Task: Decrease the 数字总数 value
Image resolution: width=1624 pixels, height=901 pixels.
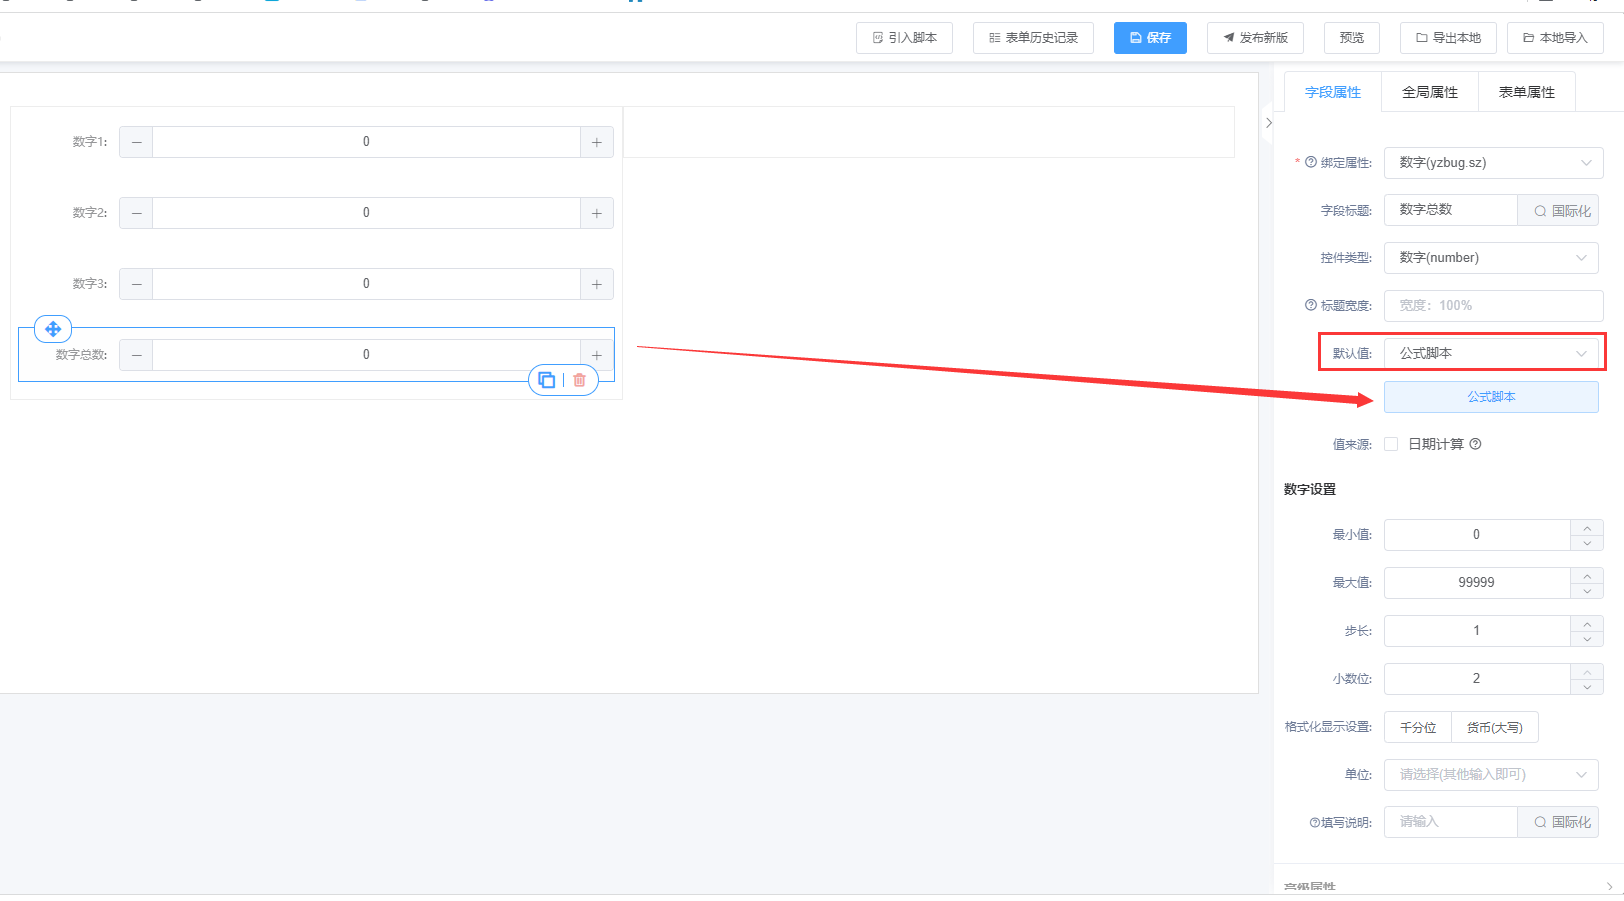Action: click(136, 355)
